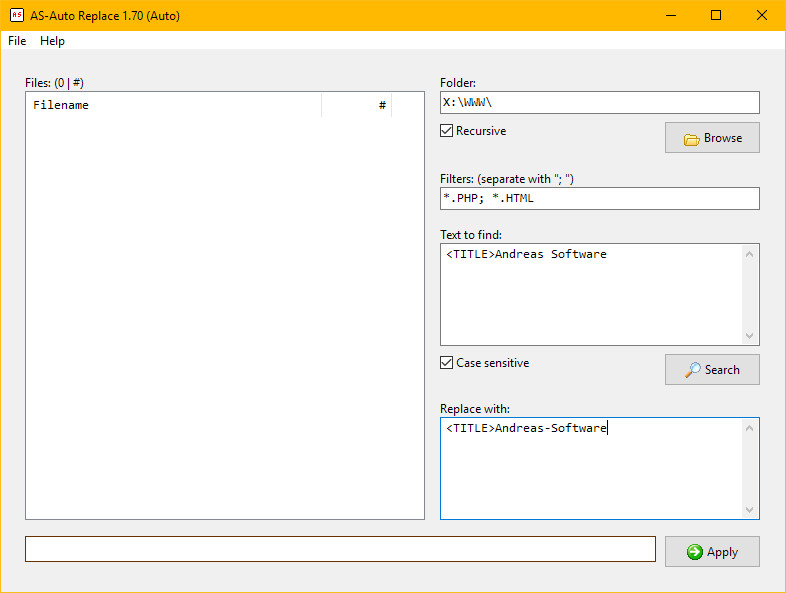Open the File menu

coord(17,41)
